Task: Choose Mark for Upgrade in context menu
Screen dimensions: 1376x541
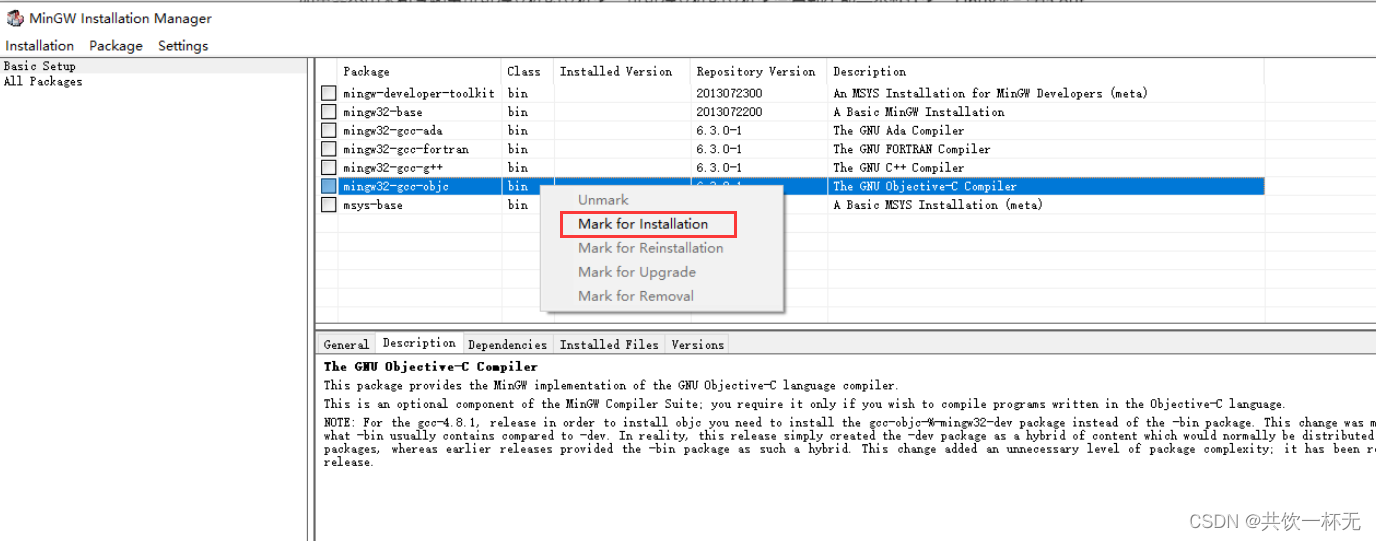Action: (x=637, y=272)
